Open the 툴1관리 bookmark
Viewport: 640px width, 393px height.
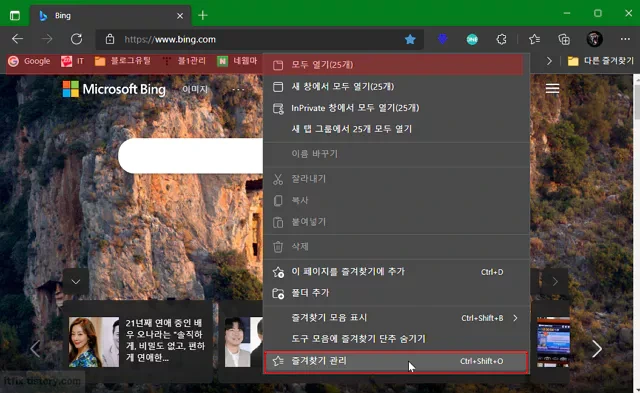click(x=184, y=61)
